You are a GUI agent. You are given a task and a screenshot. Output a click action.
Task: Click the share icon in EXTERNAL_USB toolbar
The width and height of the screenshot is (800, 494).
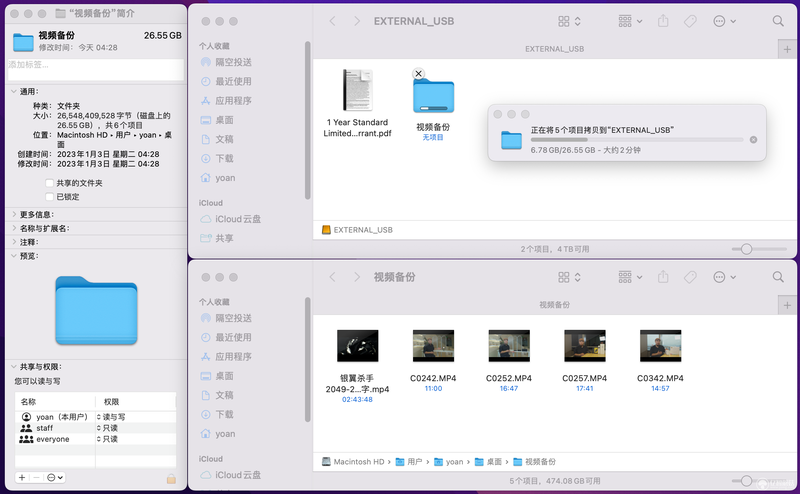pyautogui.click(x=663, y=21)
